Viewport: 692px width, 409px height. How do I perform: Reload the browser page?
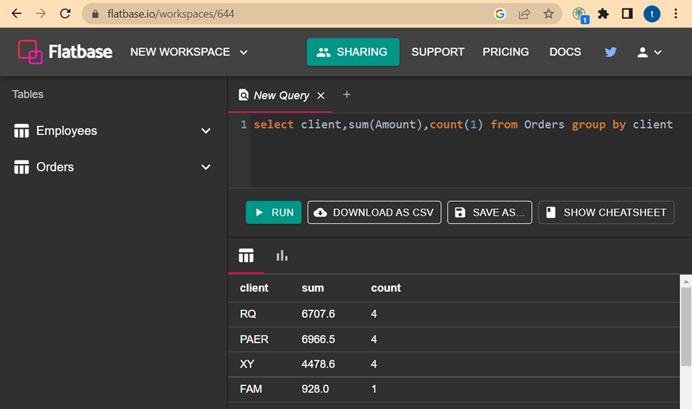[65, 15]
